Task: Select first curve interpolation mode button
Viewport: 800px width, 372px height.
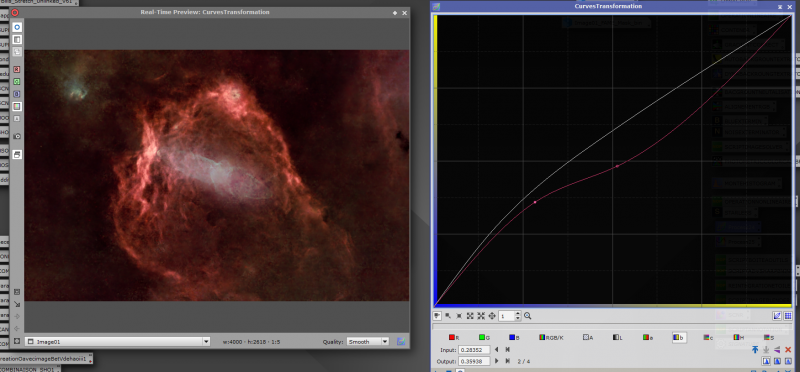Action: [766, 361]
